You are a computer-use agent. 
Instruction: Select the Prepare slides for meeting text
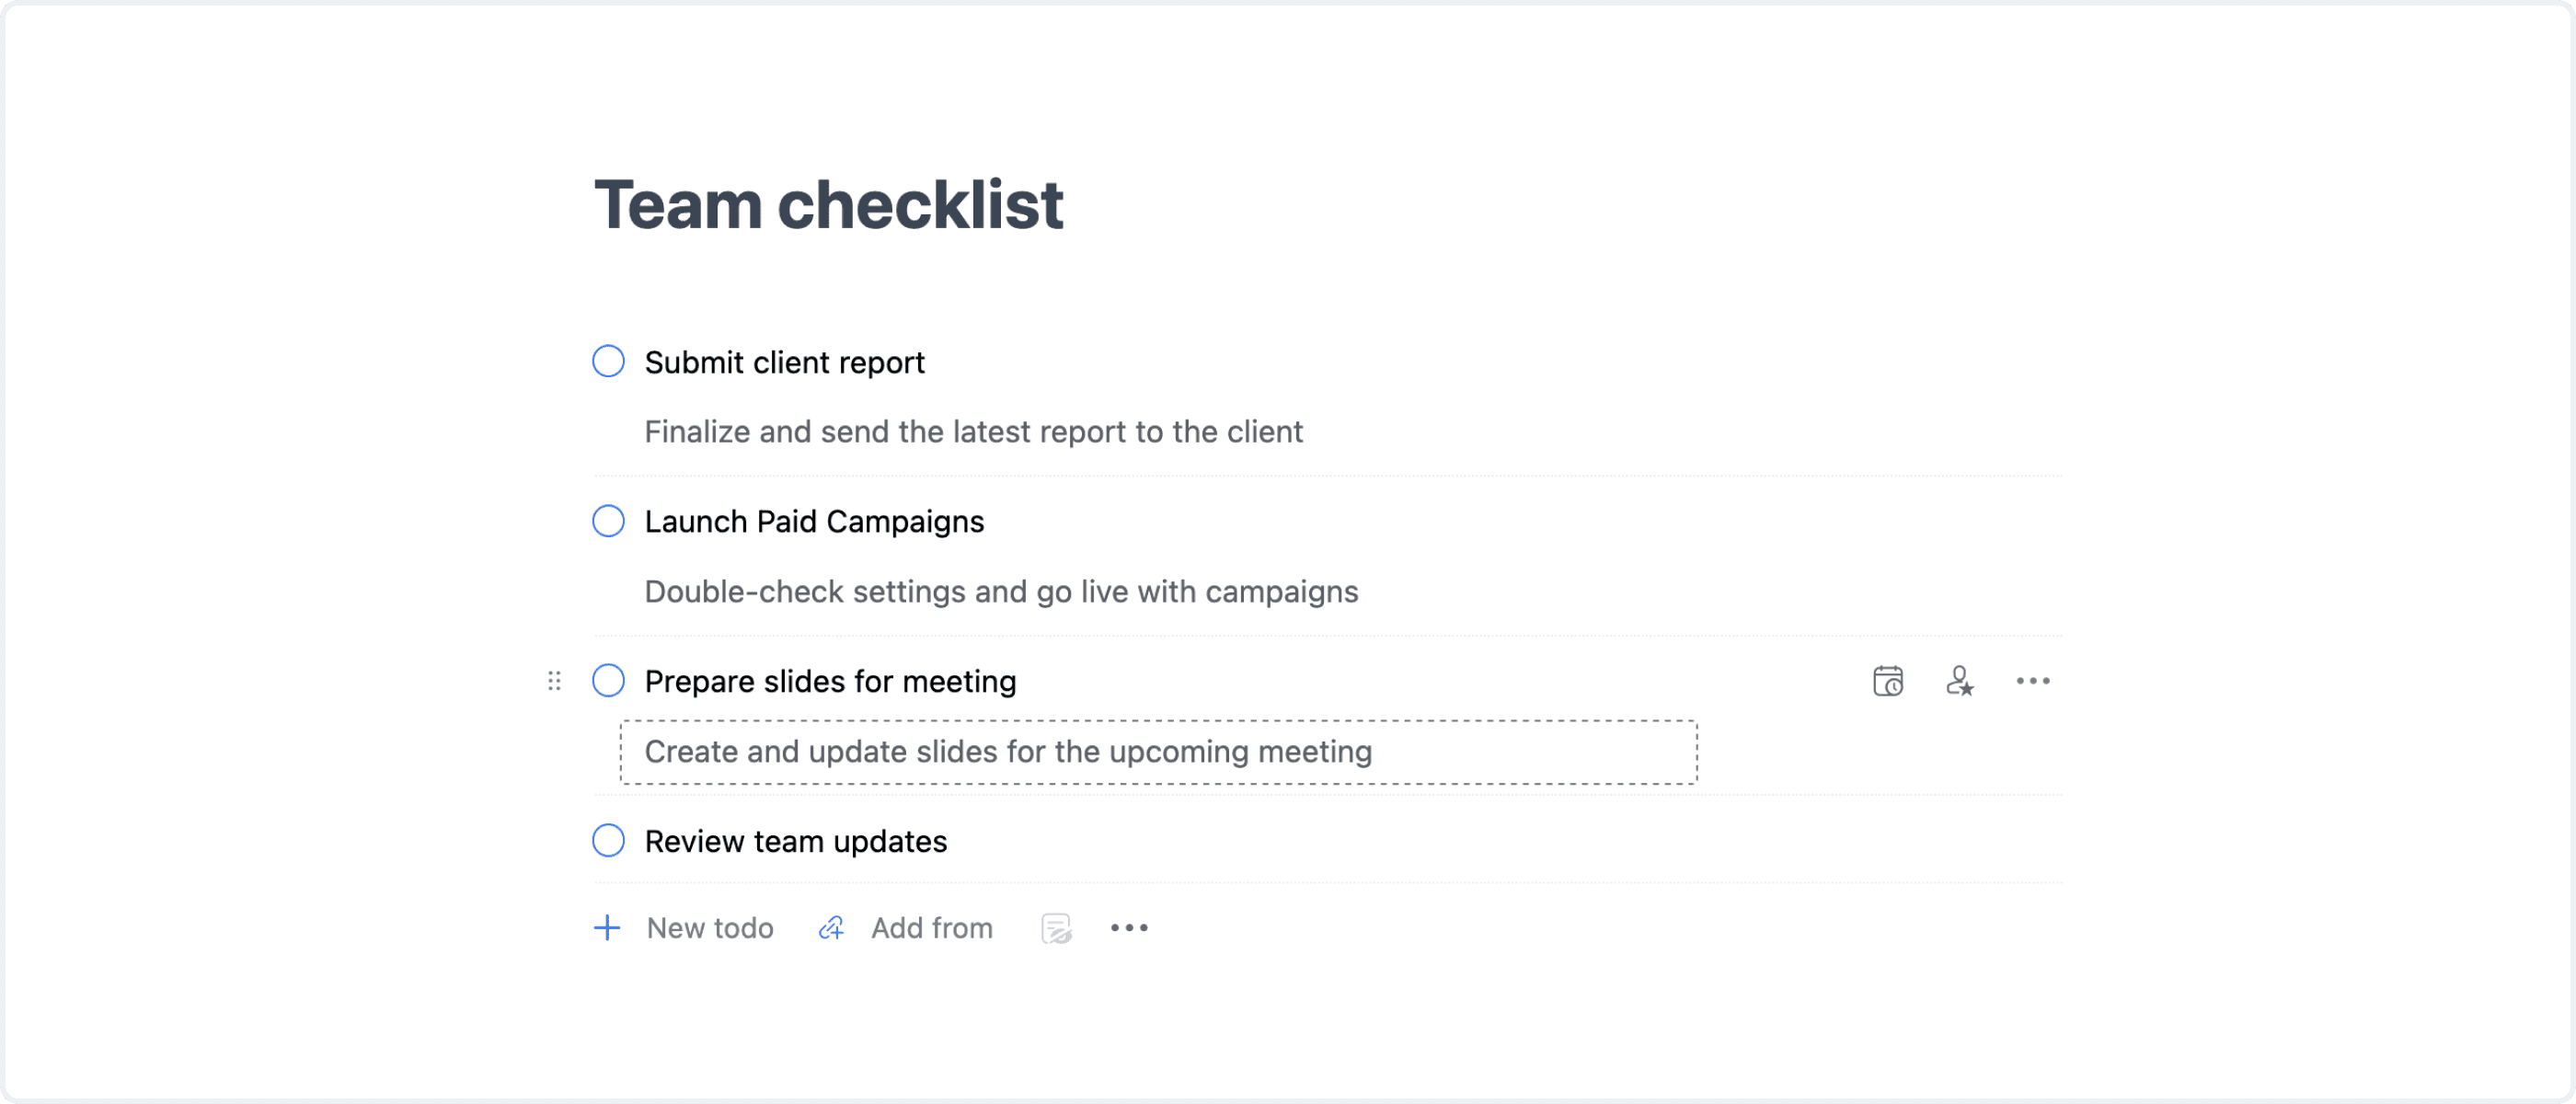pyautogui.click(x=830, y=681)
